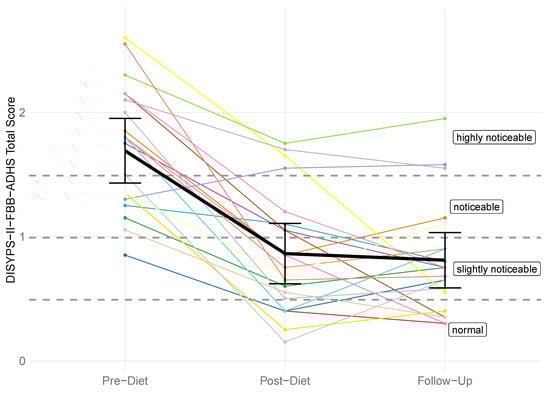Click the 'highly noticeable' label box
550x393 pixels.
[x=494, y=138]
